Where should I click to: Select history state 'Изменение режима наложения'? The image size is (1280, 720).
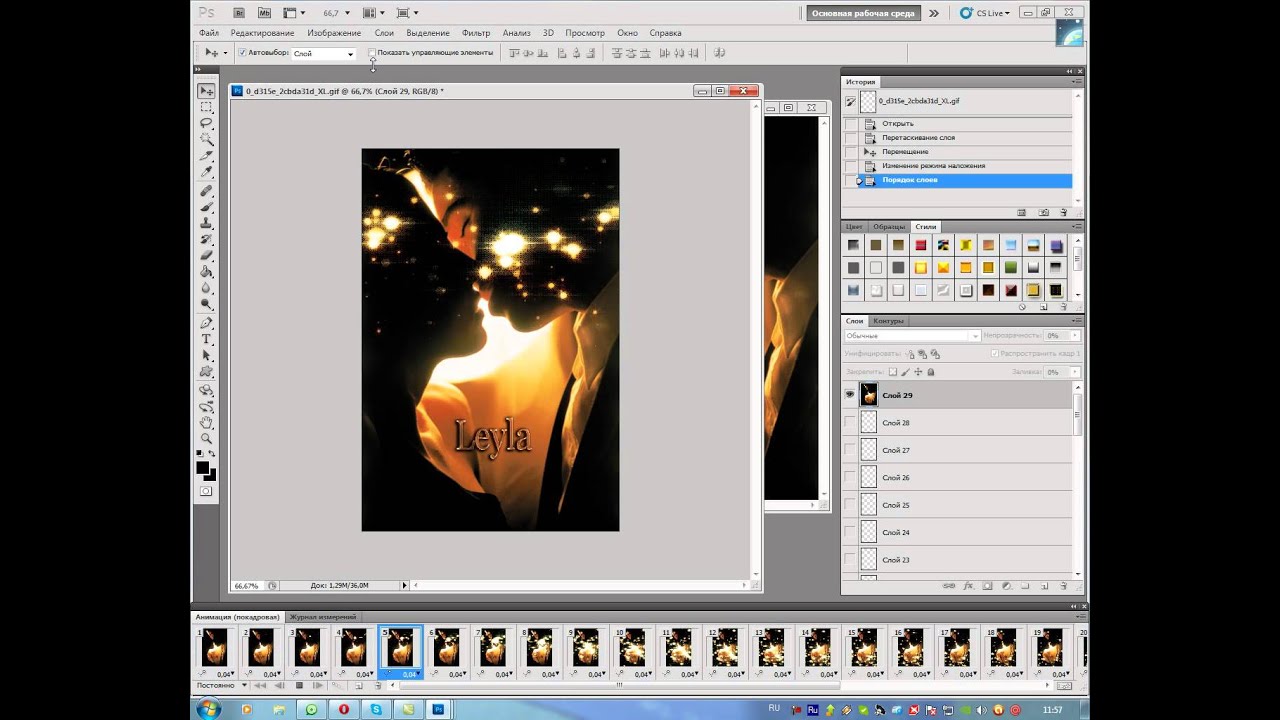(933, 165)
